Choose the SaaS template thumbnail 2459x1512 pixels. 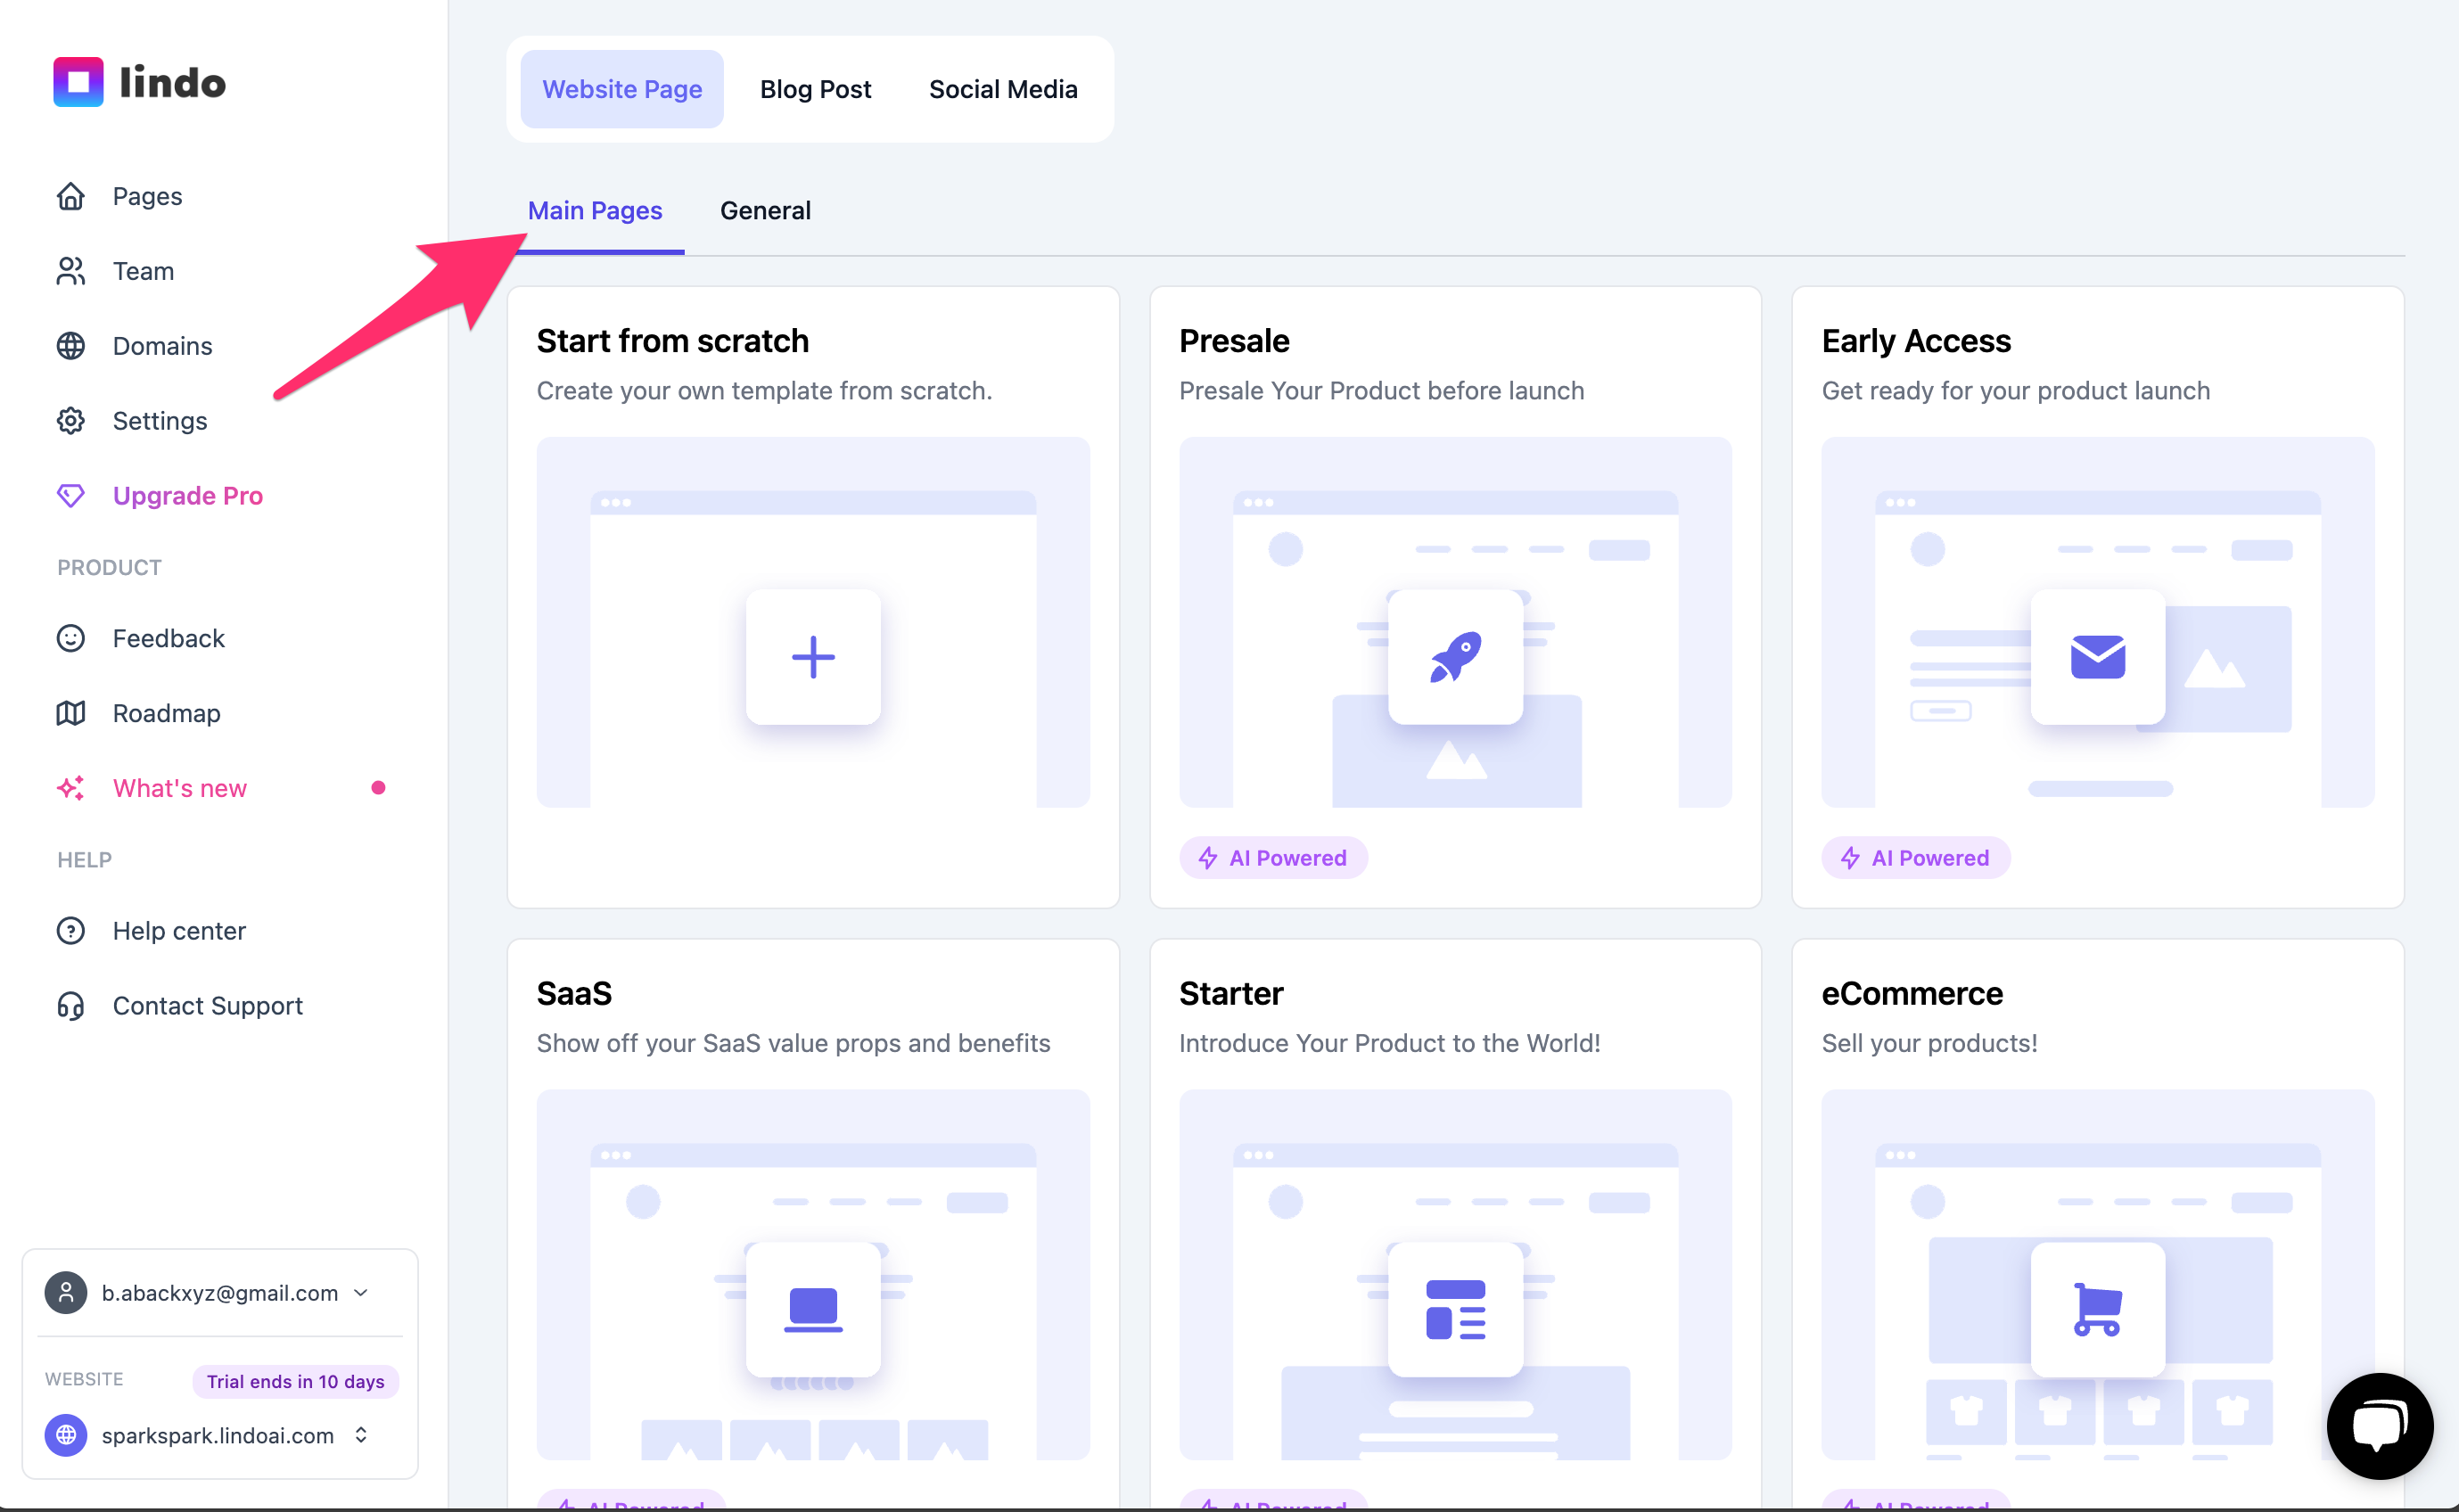pyautogui.click(x=813, y=1275)
